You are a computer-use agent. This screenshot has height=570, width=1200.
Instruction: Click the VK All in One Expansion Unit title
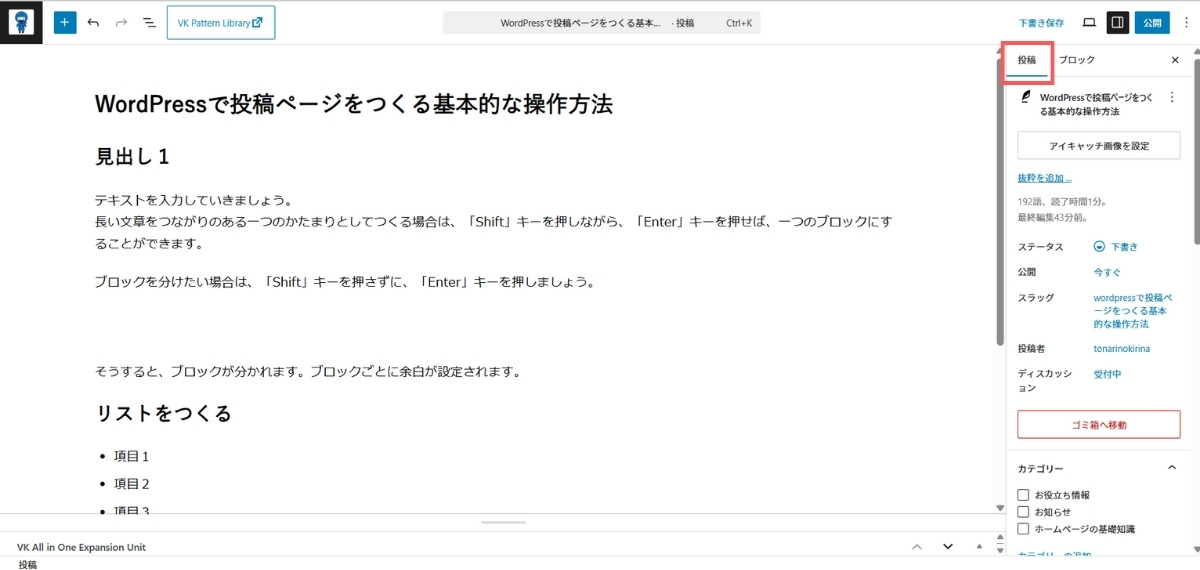(81, 547)
